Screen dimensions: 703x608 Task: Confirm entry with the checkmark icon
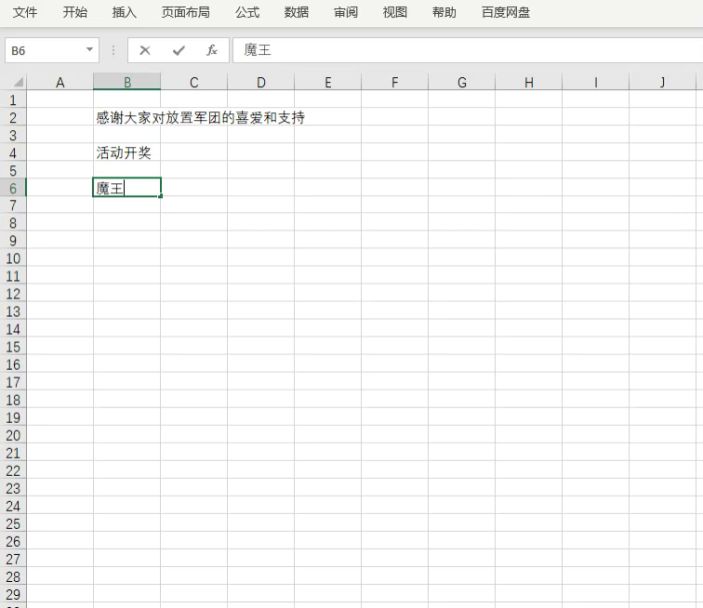coord(179,50)
